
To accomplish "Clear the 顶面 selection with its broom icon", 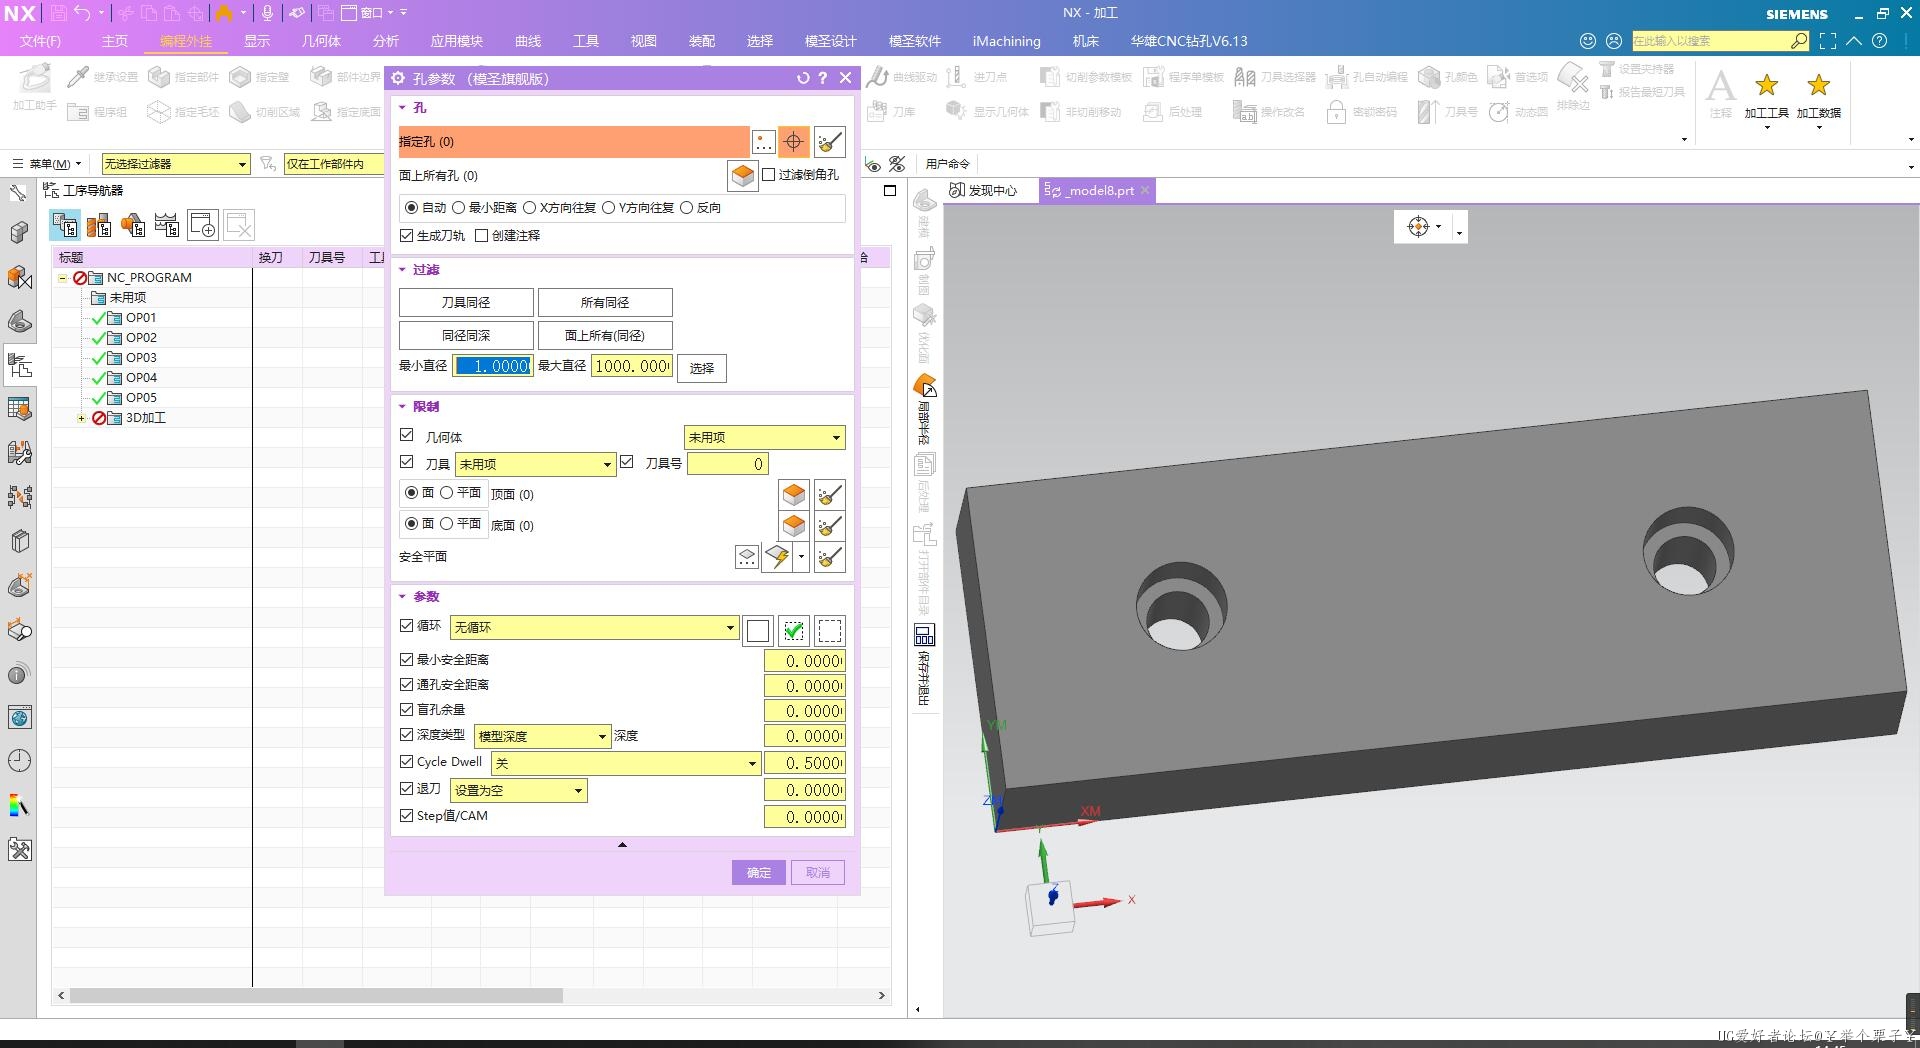I will point(830,495).
